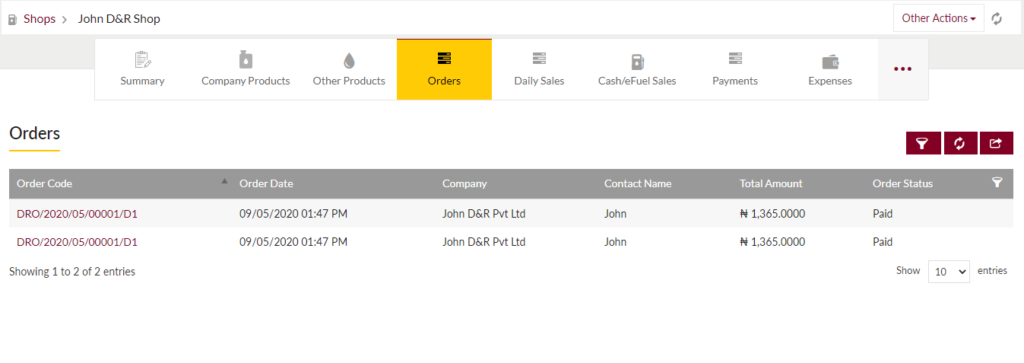Open the Expenses tab
Screen dimensions: 1024x363
point(830,69)
